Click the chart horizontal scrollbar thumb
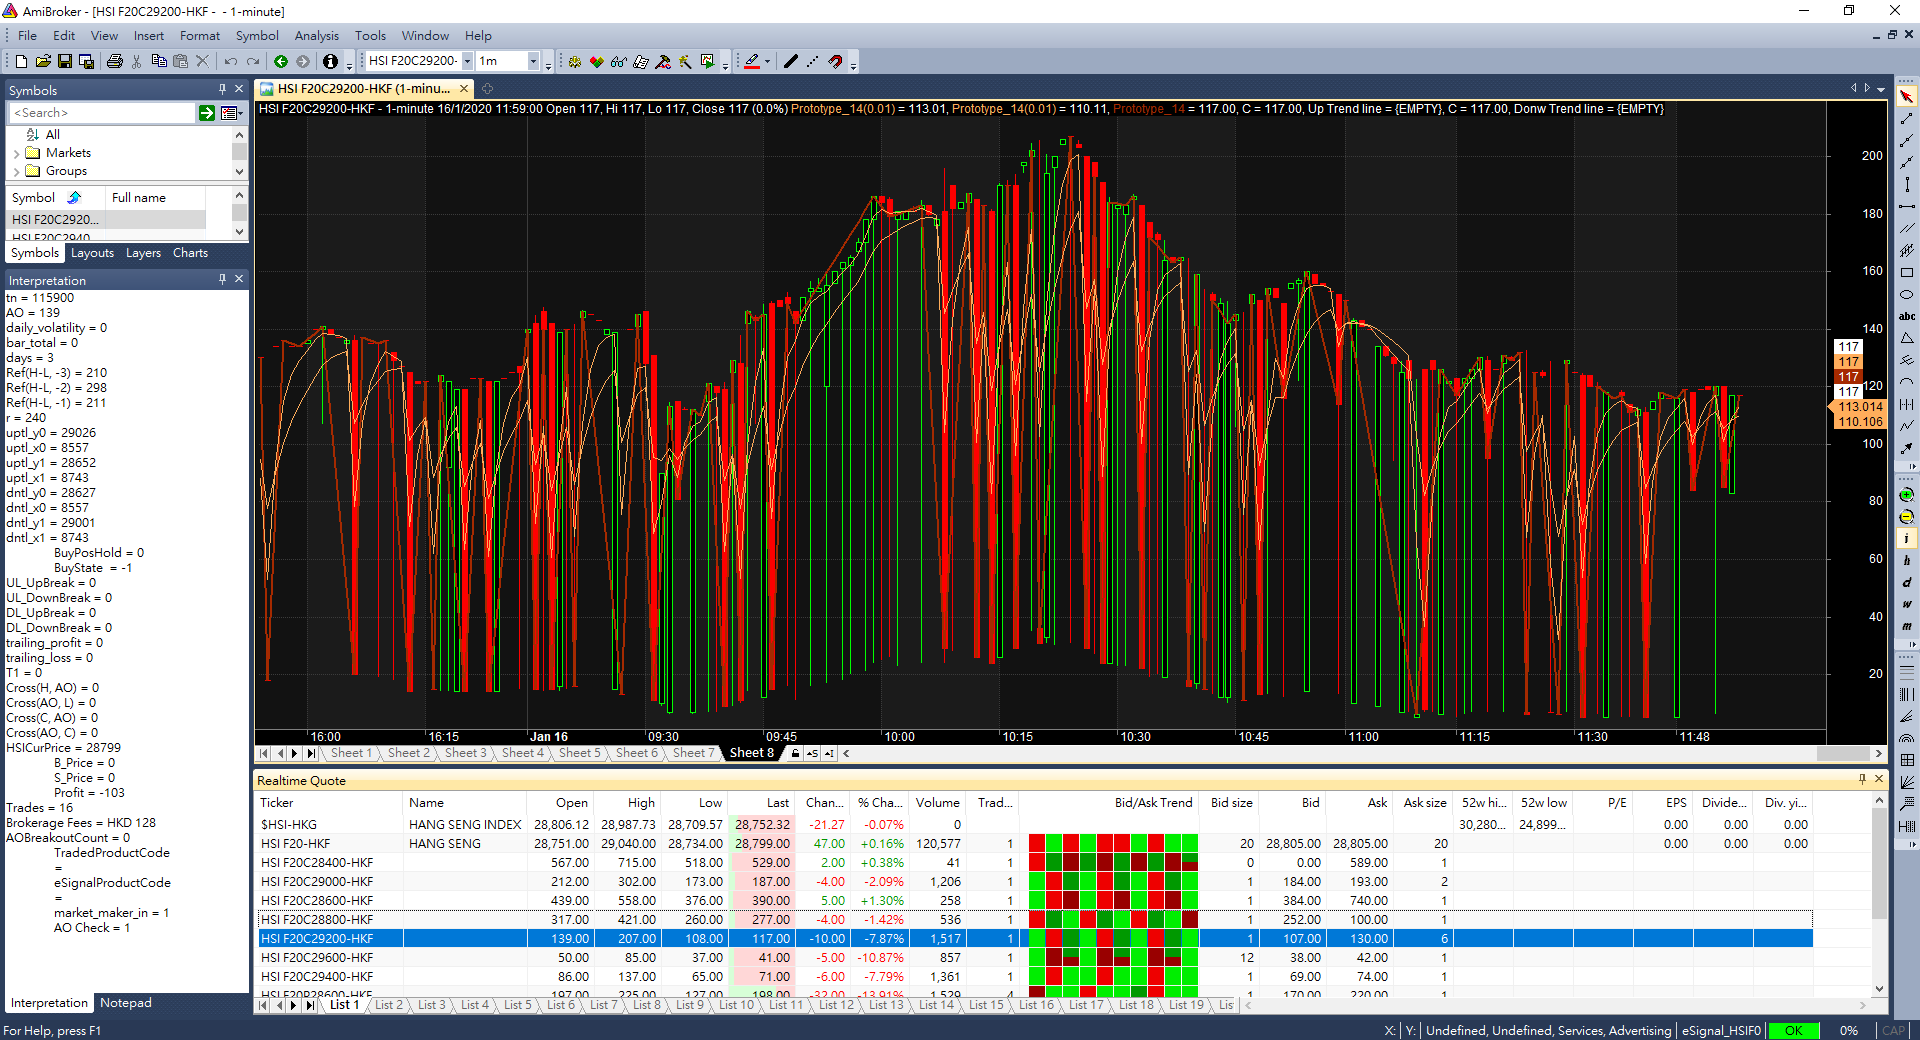1920x1040 pixels. coord(1842,753)
